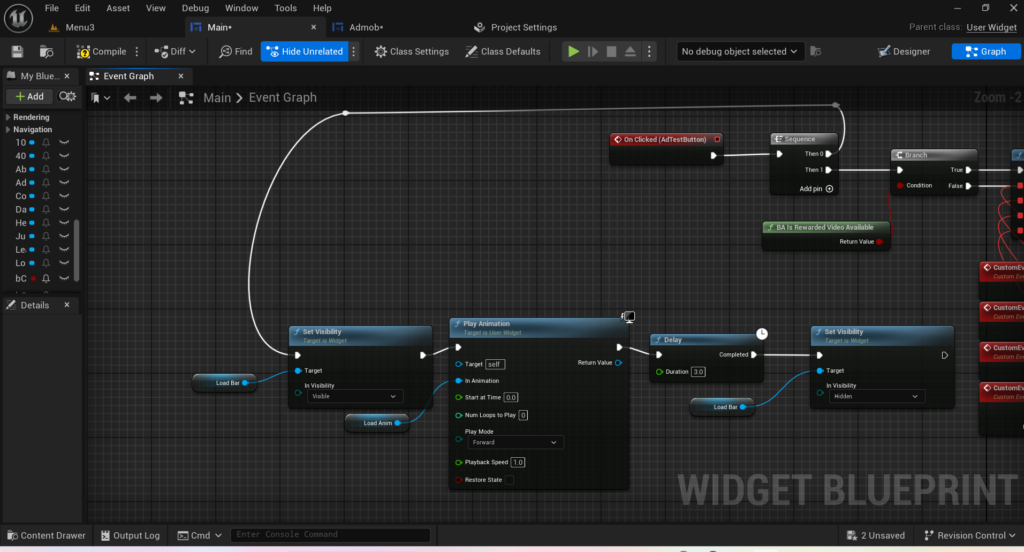
Task: Close the Main tab
Action: pyautogui.click(x=313, y=27)
